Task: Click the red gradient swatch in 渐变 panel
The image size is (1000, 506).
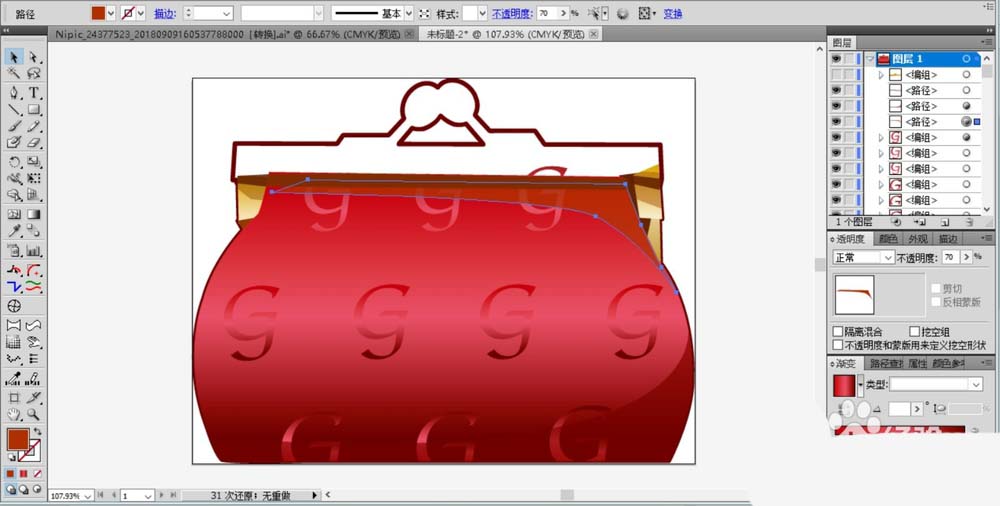Action: click(844, 385)
